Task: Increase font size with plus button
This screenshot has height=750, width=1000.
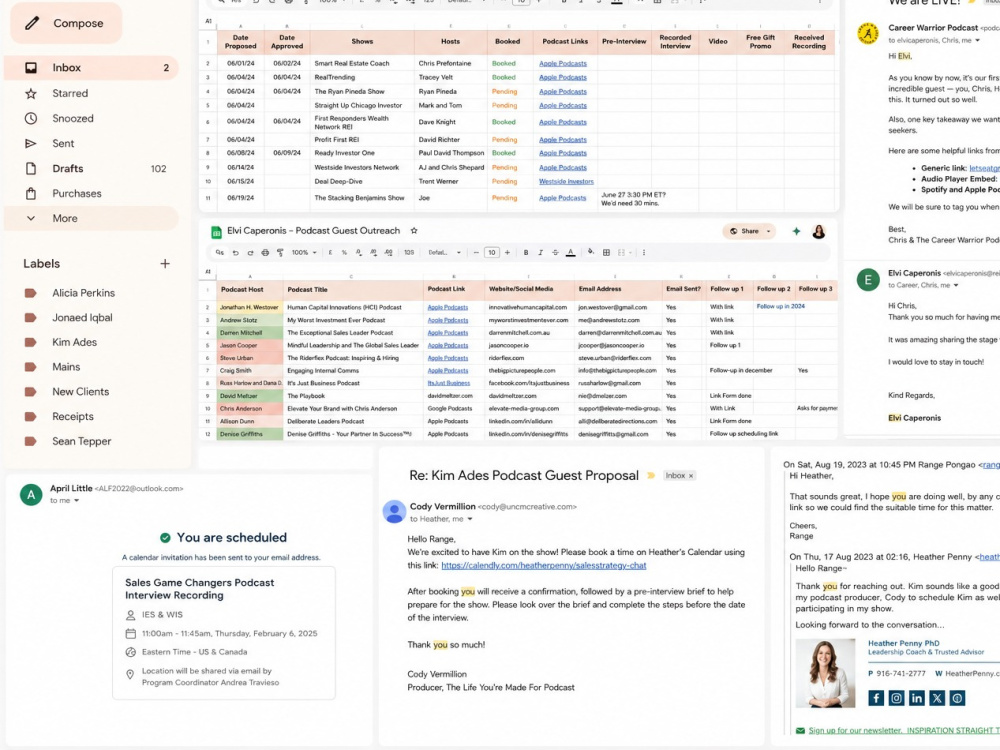Action: pos(508,253)
